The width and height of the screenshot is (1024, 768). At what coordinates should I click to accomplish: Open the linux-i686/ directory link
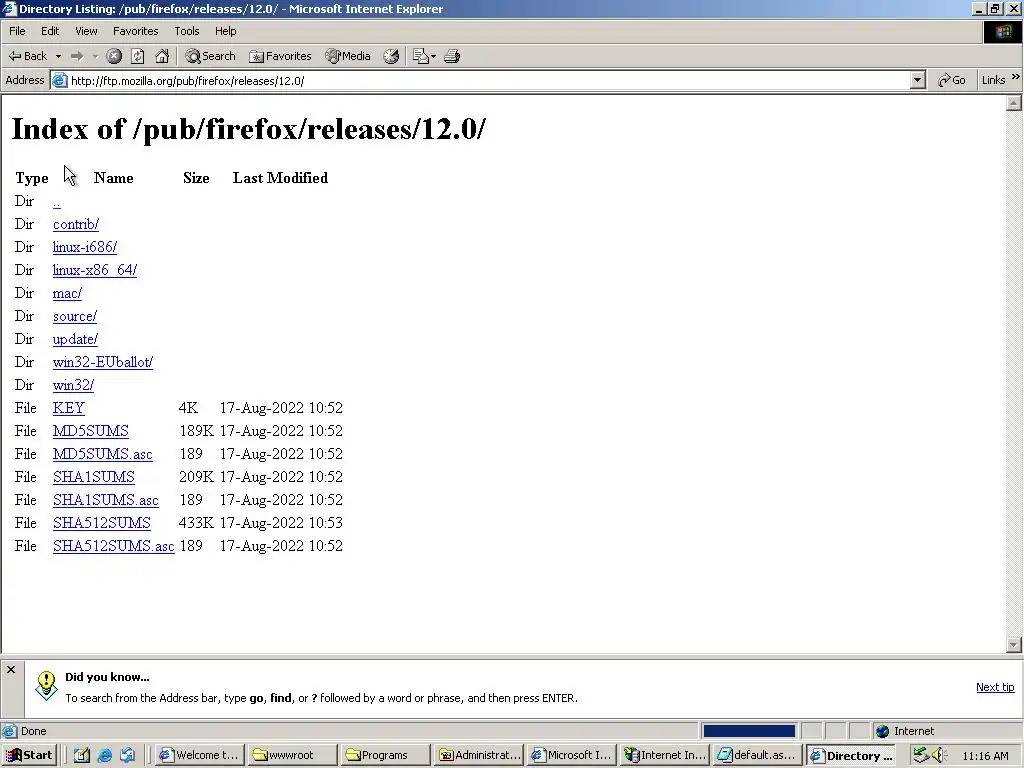click(x=85, y=248)
